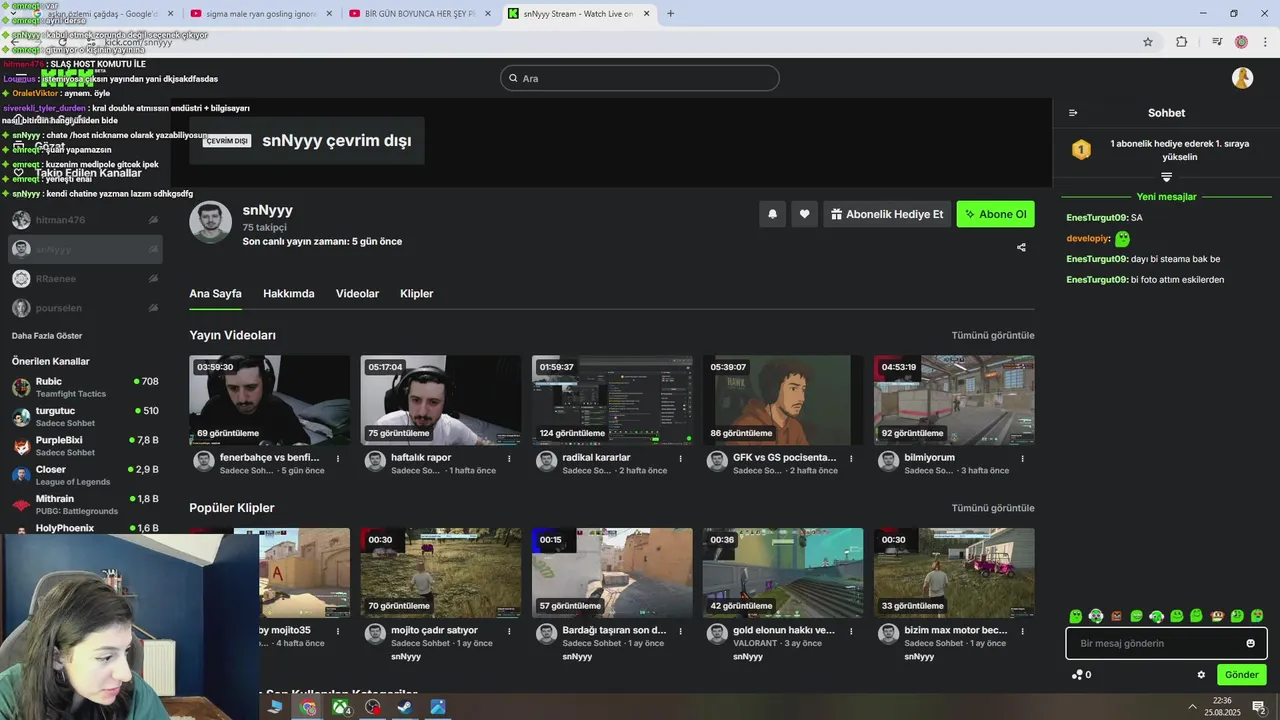Send the message with Gönder button
Viewport: 1280px width, 720px height.
pyautogui.click(x=1241, y=675)
